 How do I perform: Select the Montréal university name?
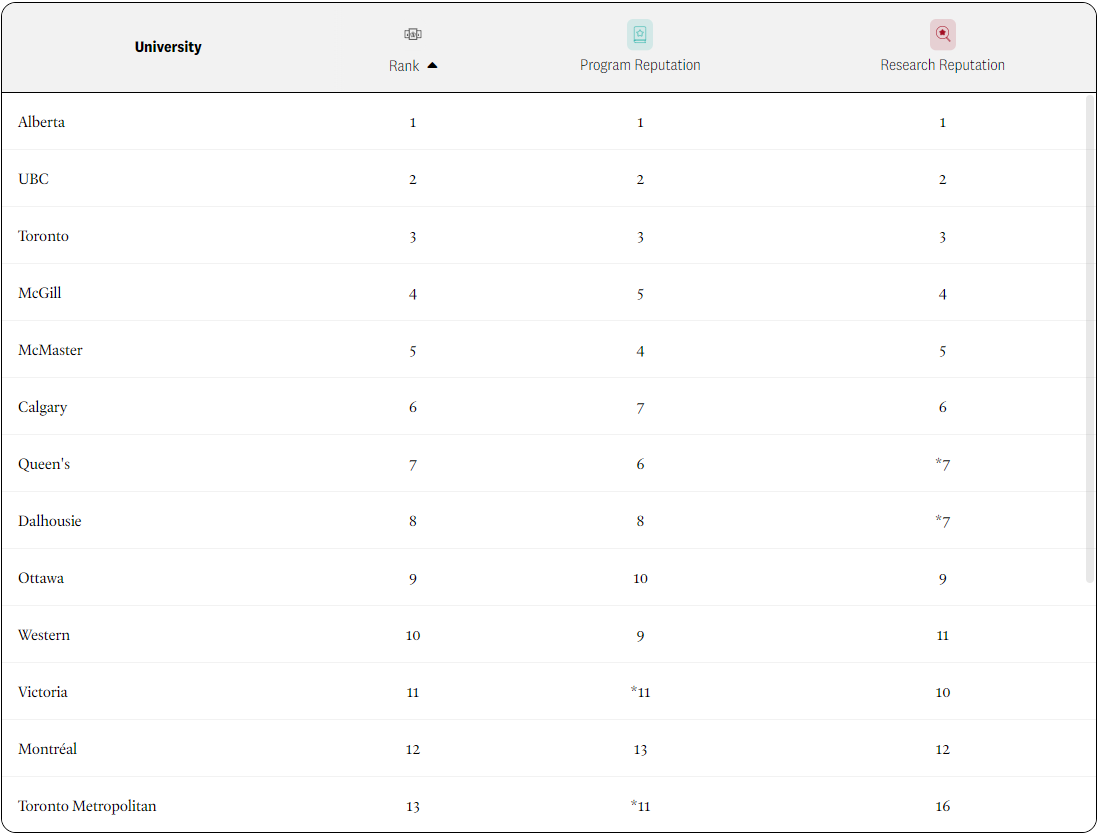point(48,749)
